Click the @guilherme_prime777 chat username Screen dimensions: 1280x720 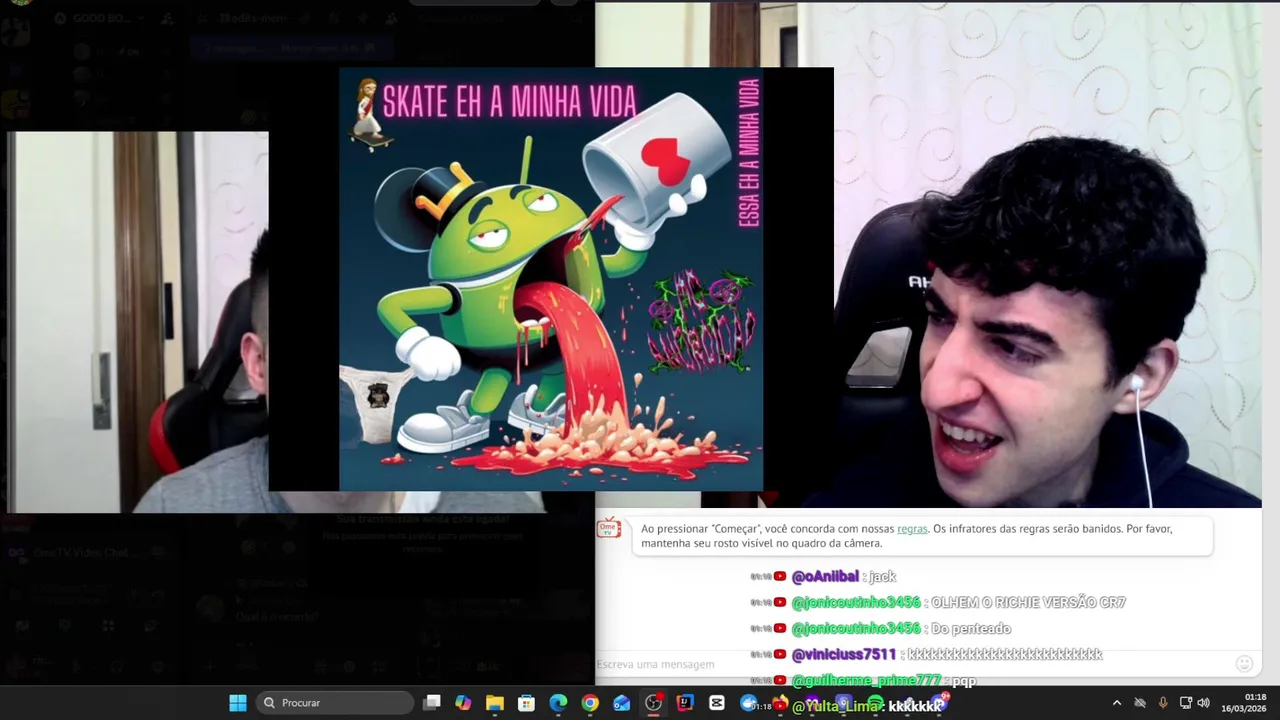click(866, 681)
